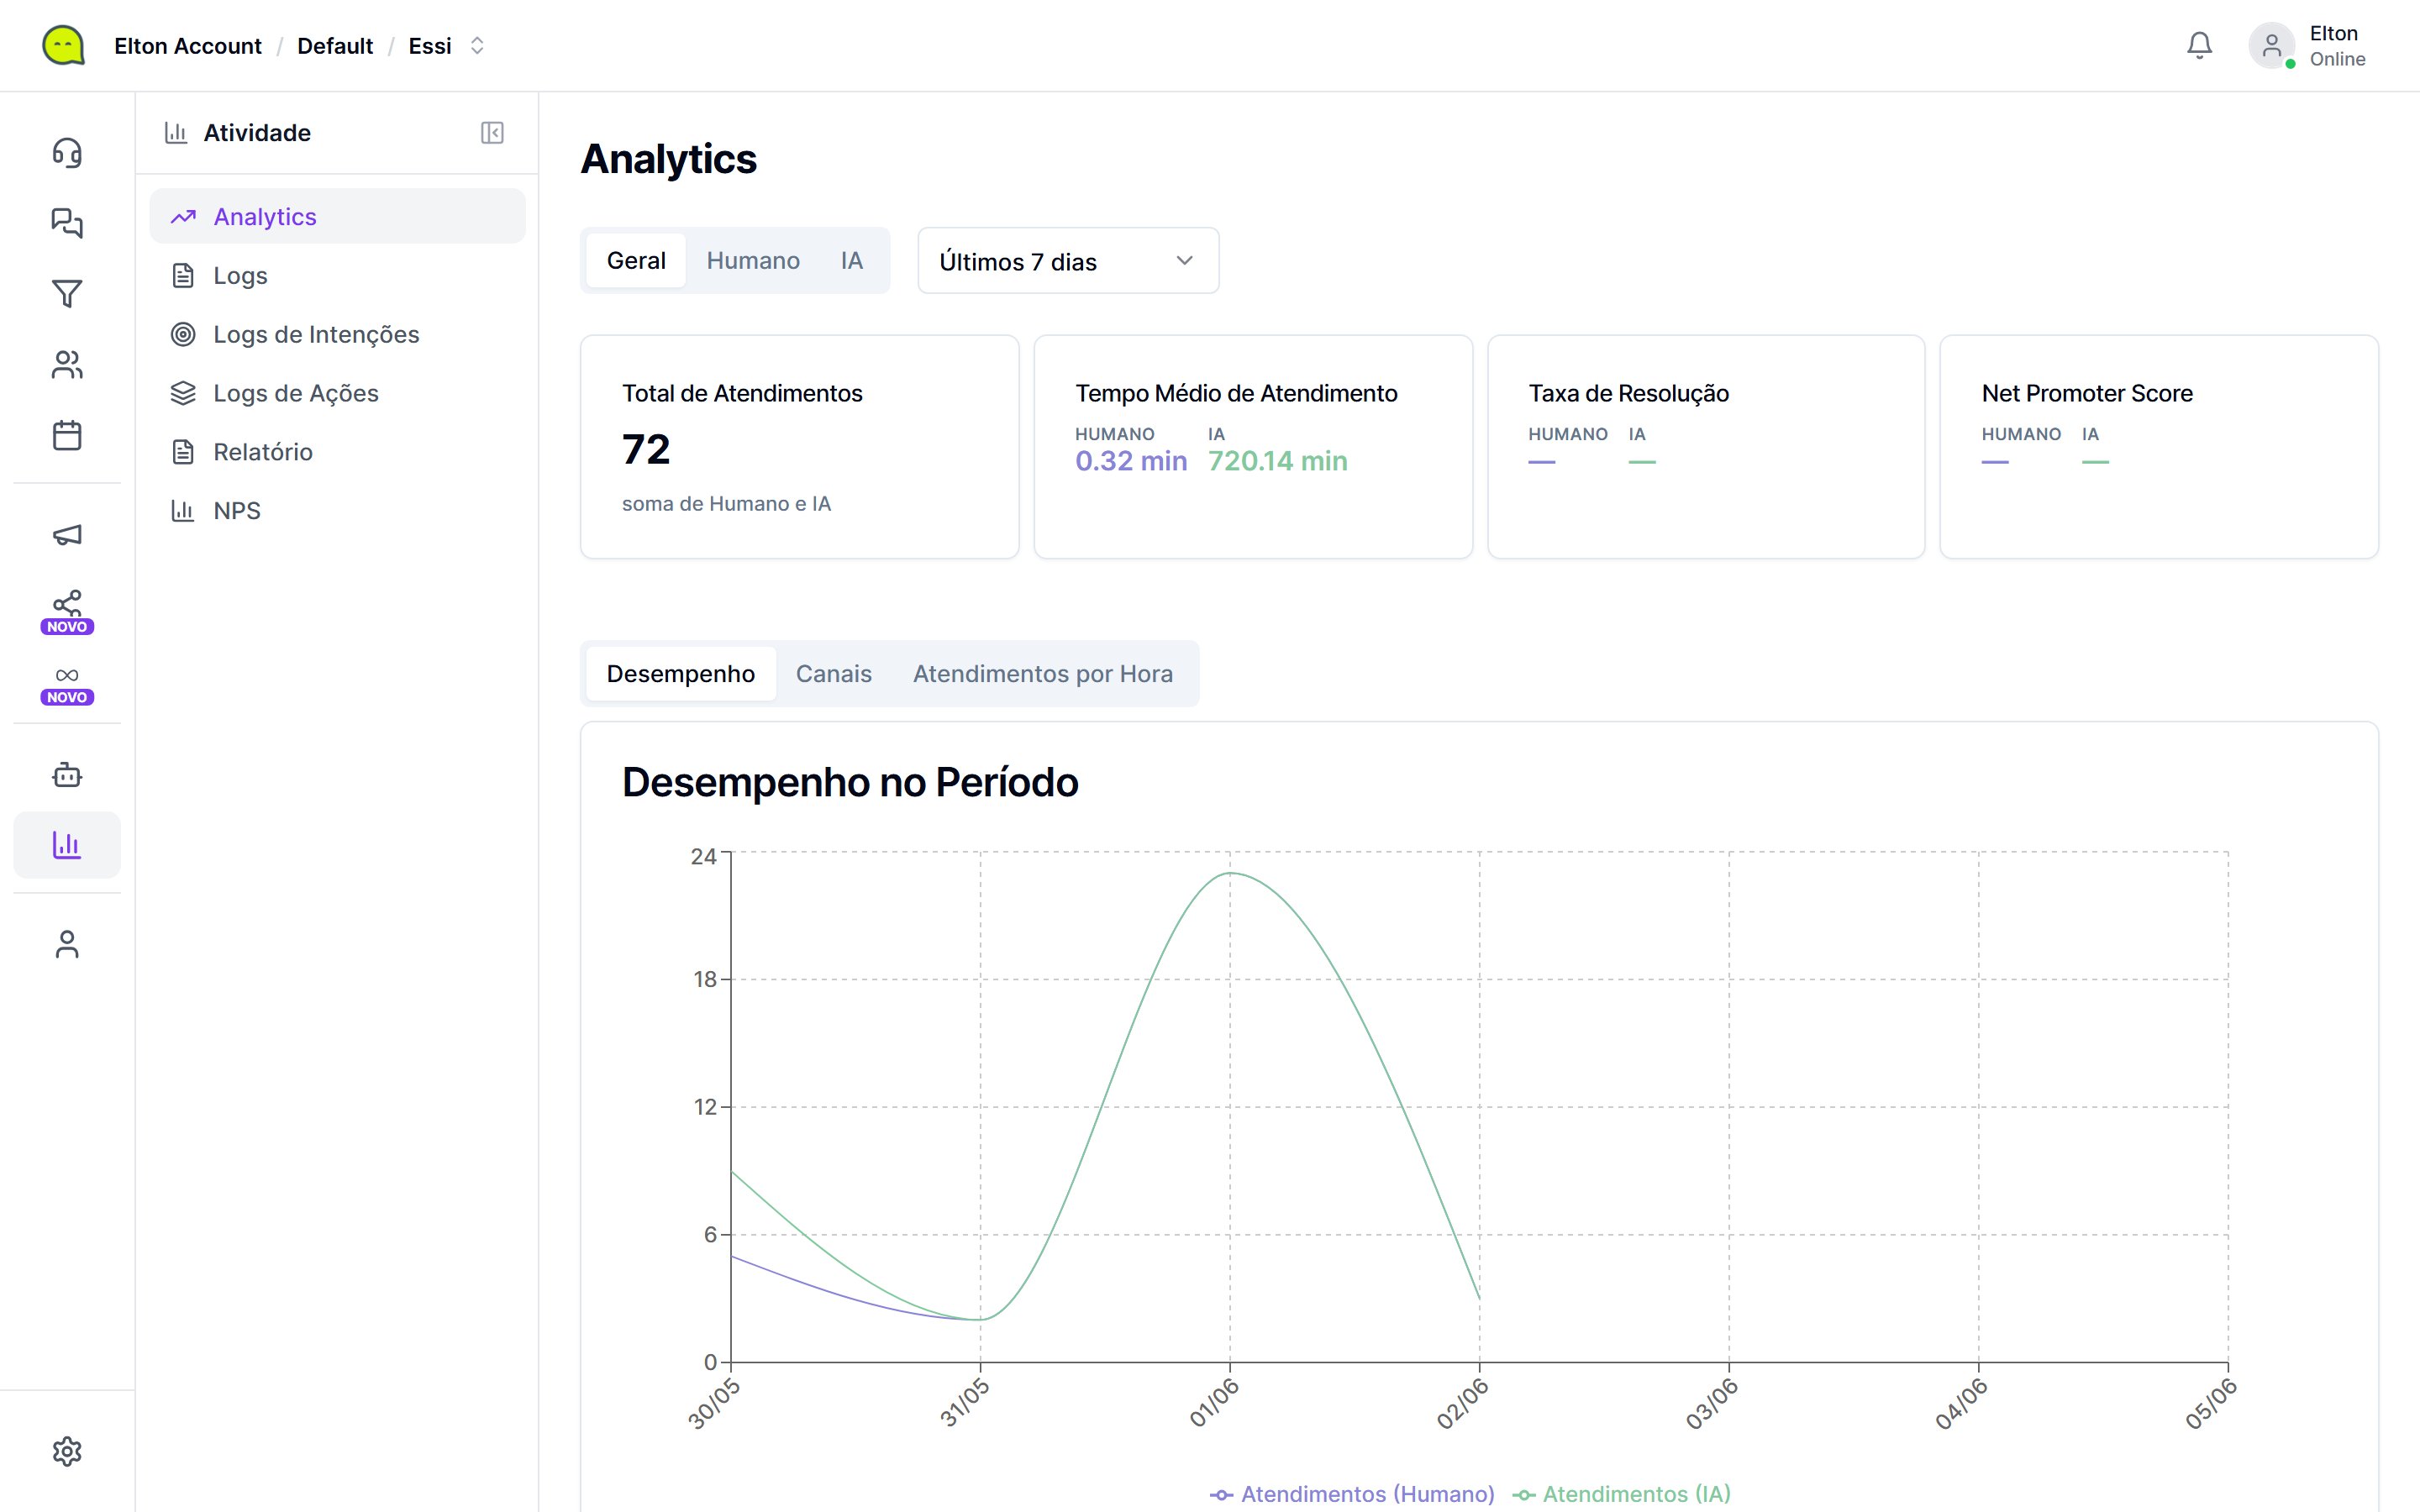Switch to the Canais tab

(834, 674)
